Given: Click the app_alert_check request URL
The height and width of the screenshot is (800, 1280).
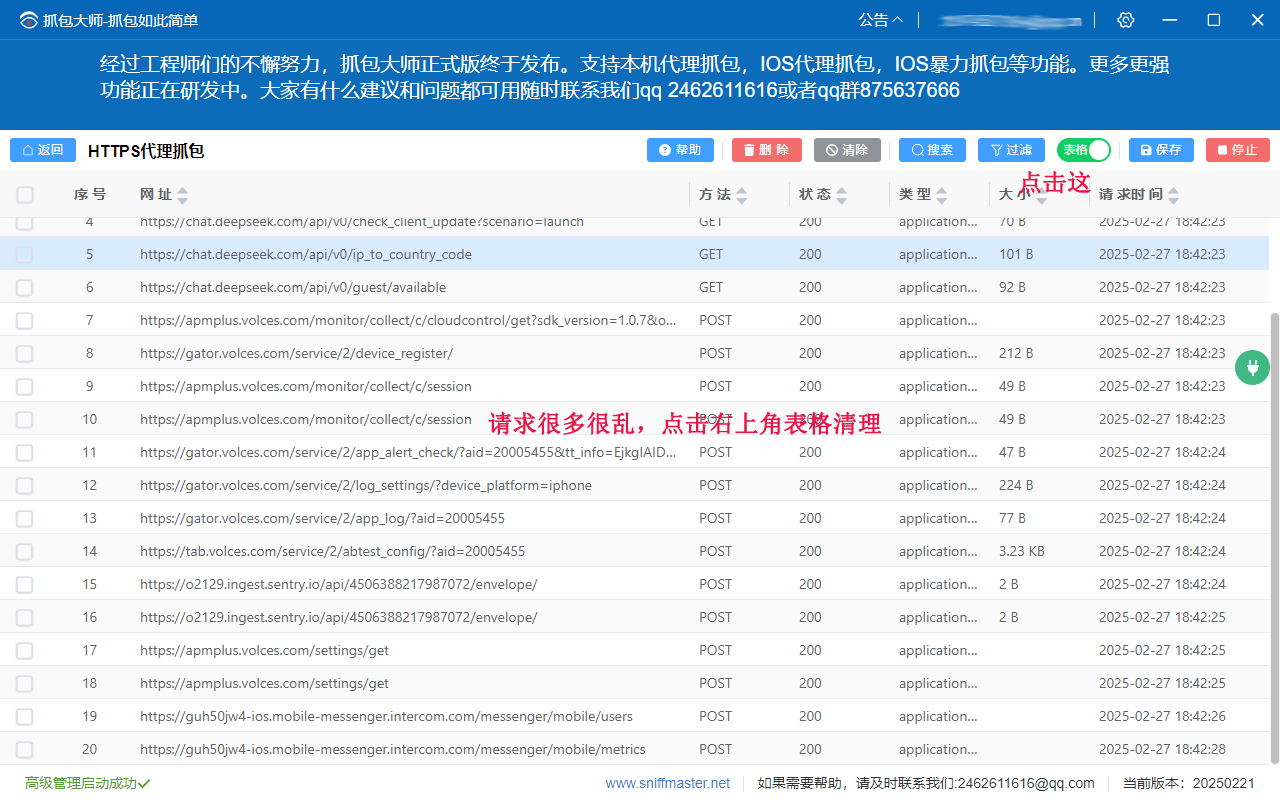Looking at the screenshot, I should point(408,452).
